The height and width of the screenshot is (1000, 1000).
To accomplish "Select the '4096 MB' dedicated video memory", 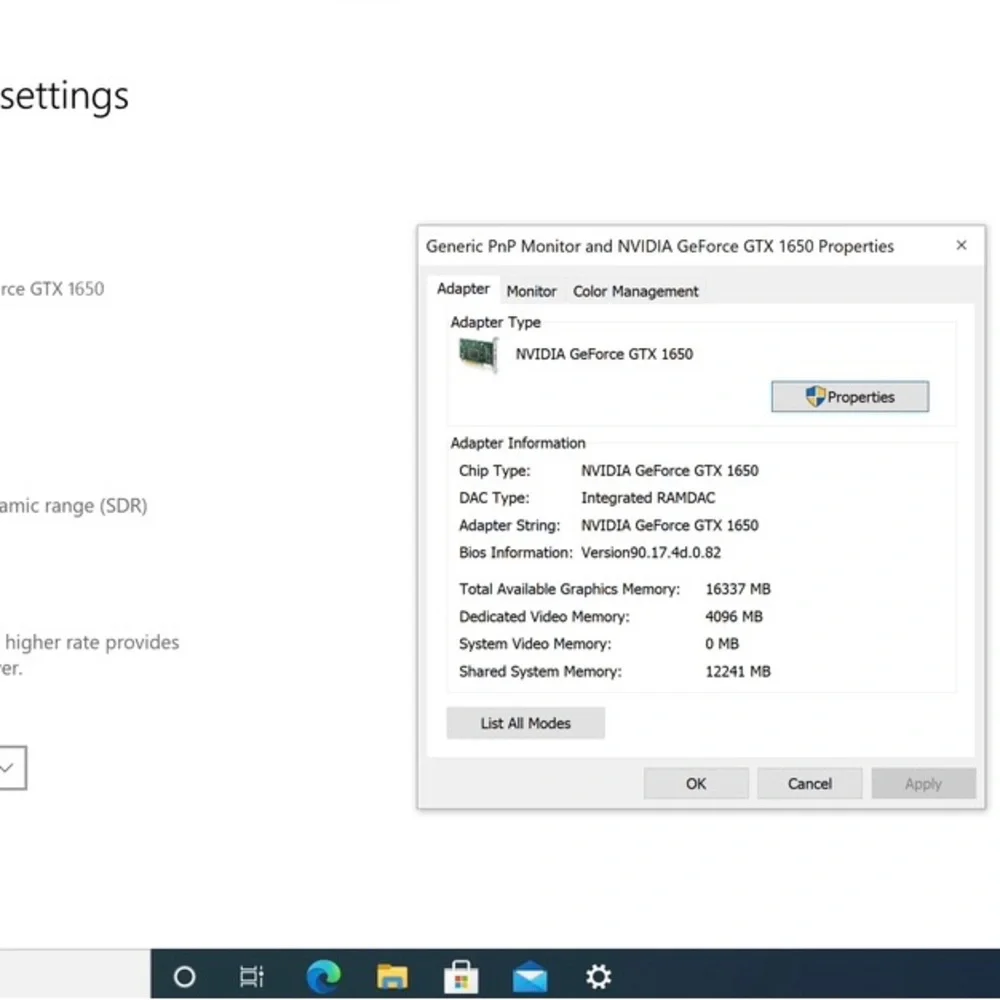I will point(734,616).
